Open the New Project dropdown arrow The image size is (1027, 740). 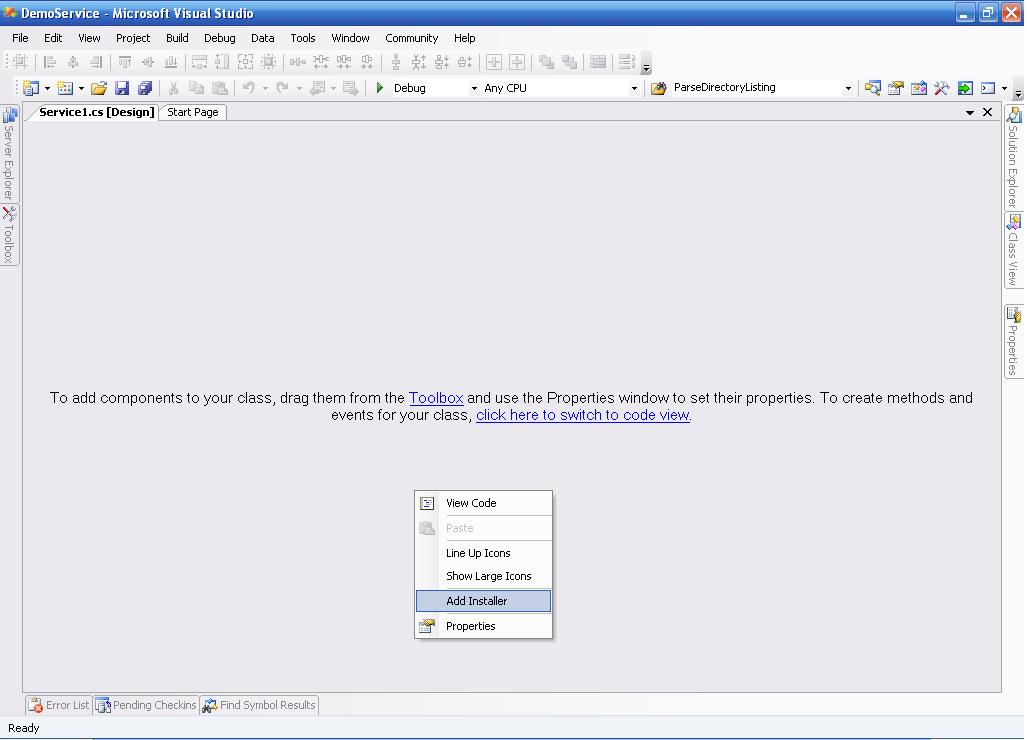47,88
